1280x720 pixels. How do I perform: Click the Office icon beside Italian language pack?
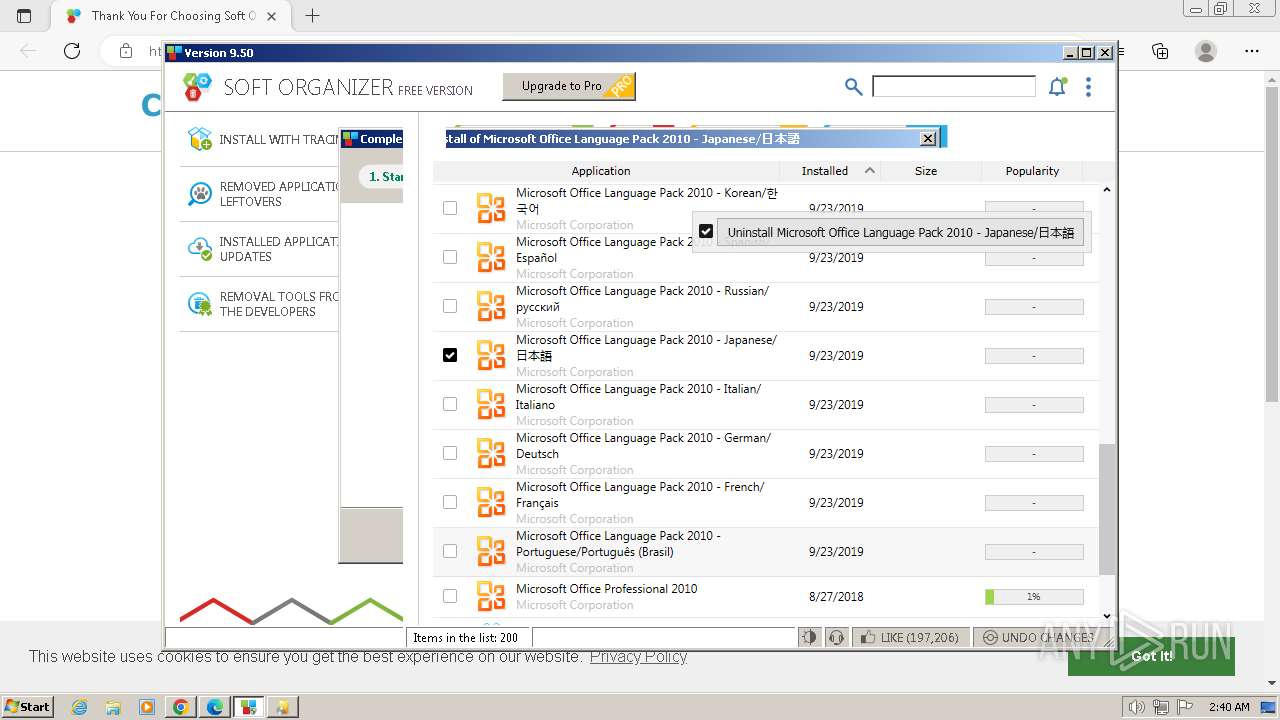[491, 404]
